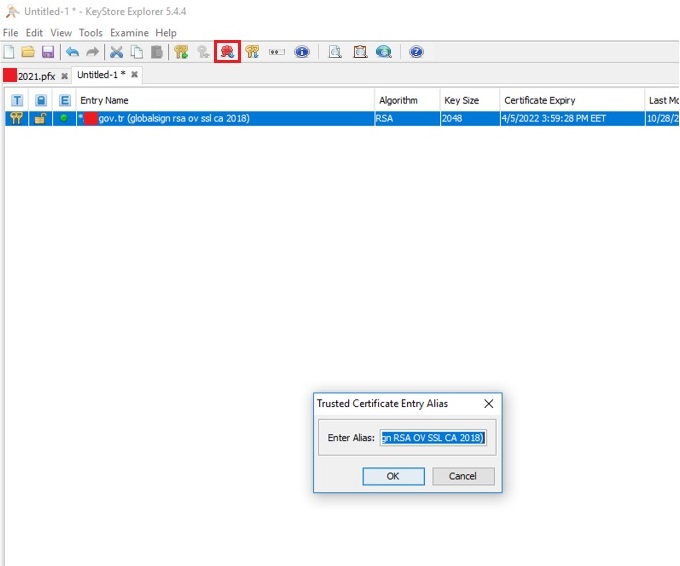
Task: Click the Generate Key Pair icon
Action: pos(181,52)
